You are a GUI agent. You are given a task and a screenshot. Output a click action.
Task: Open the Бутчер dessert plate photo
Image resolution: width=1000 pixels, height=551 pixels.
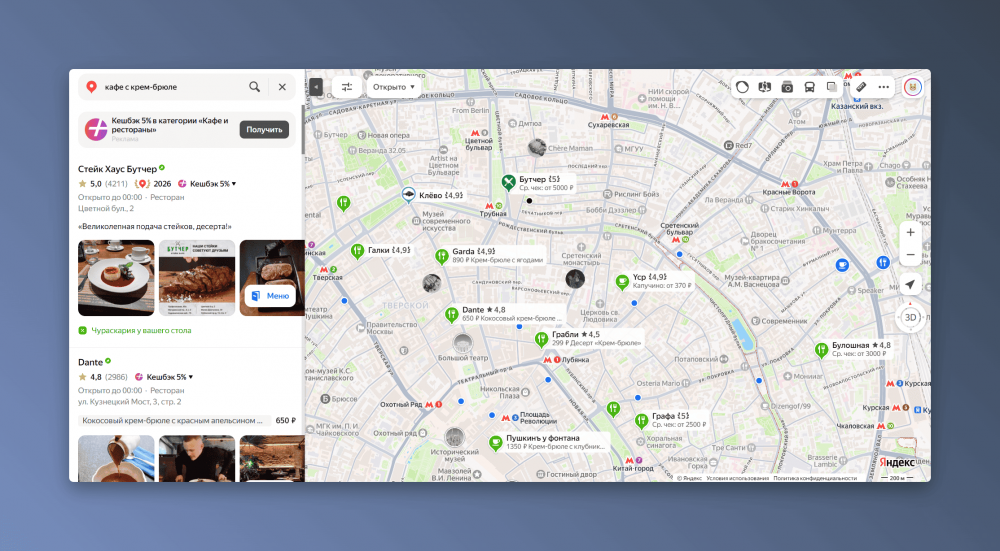tap(116, 277)
